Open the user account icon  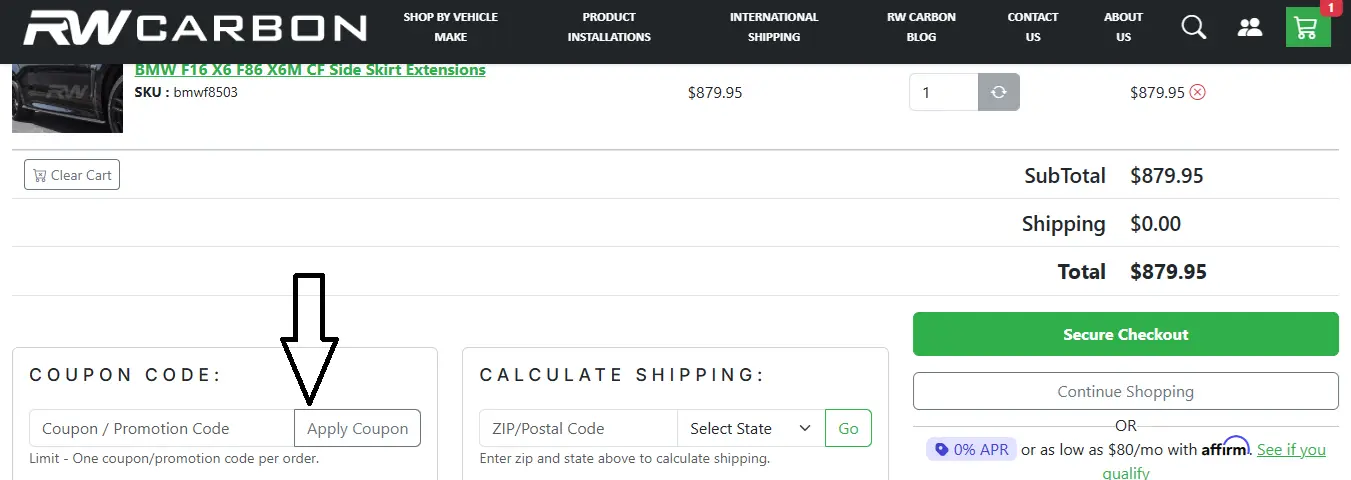click(x=1250, y=27)
